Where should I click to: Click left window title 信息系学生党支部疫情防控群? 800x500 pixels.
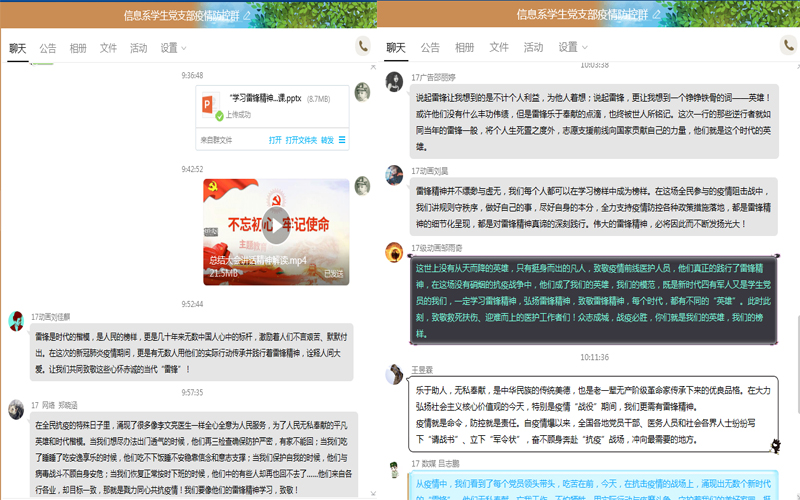[x=182, y=15]
